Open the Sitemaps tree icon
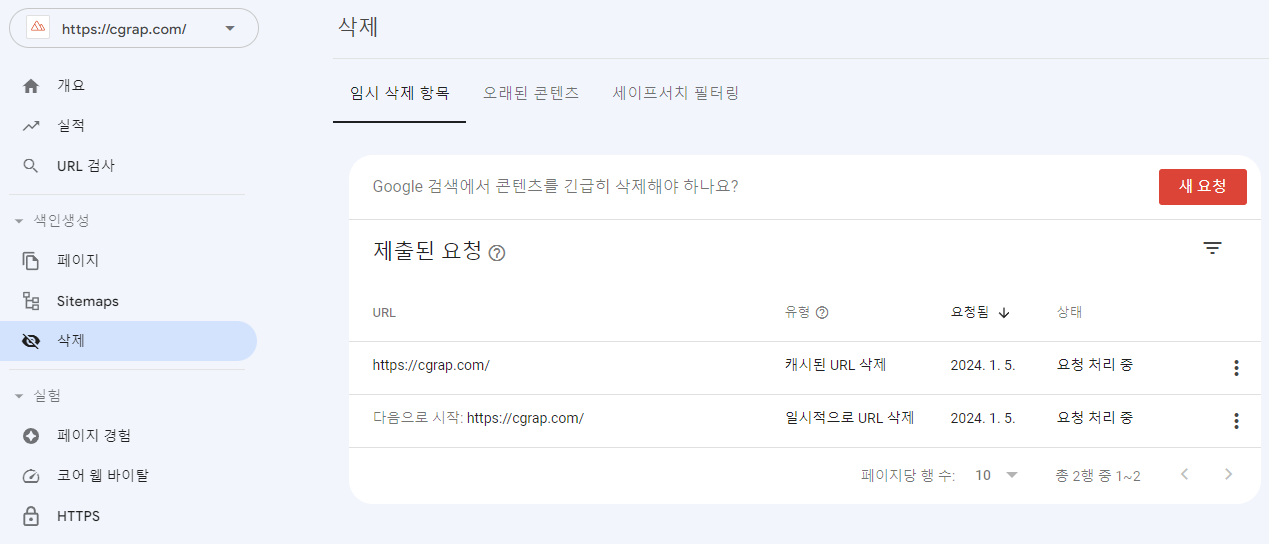Image resolution: width=1269 pixels, height=544 pixels. (31, 301)
